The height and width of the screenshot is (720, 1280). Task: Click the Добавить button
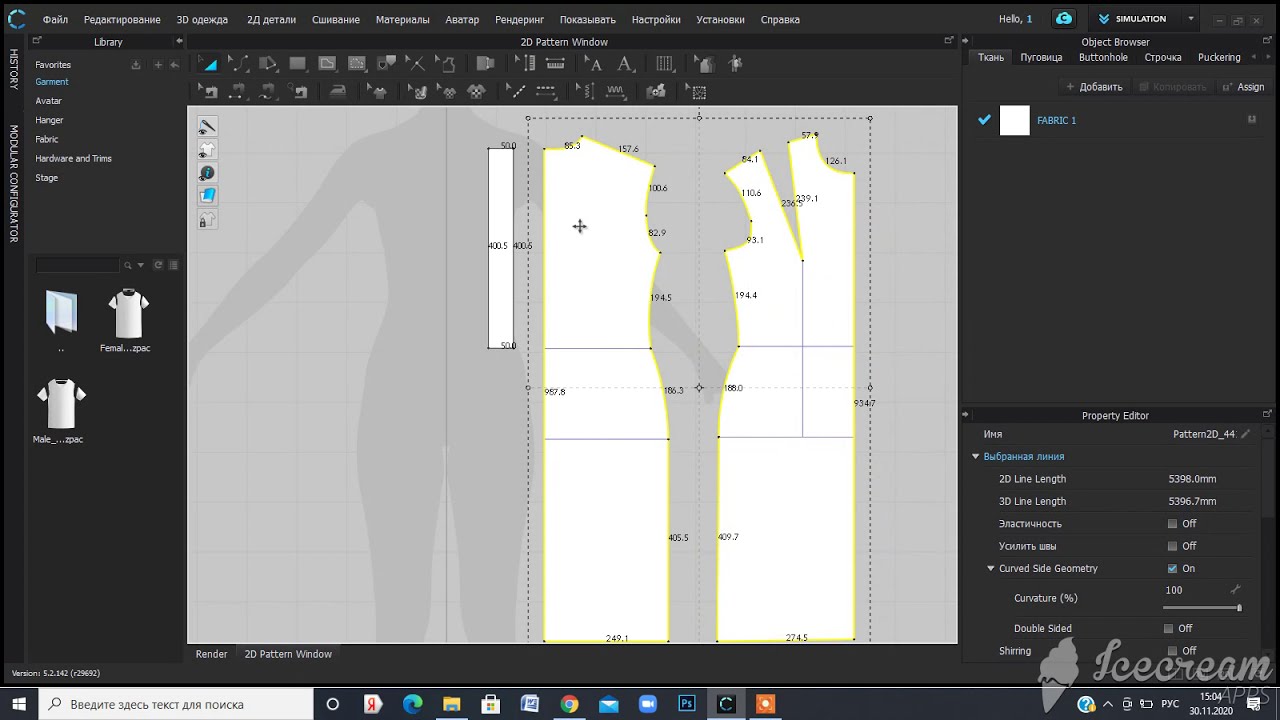pyautogui.click(x=1094, y=87)
